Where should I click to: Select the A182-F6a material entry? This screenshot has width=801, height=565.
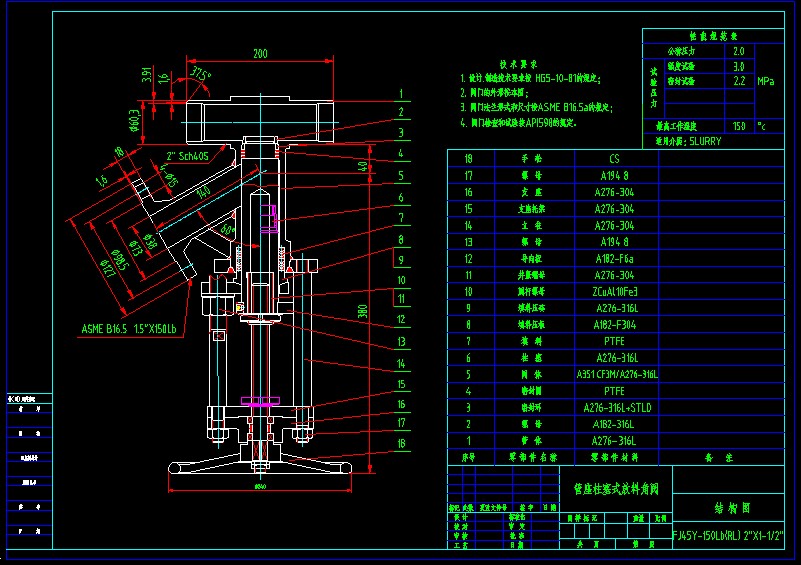[x=614, y=258]
